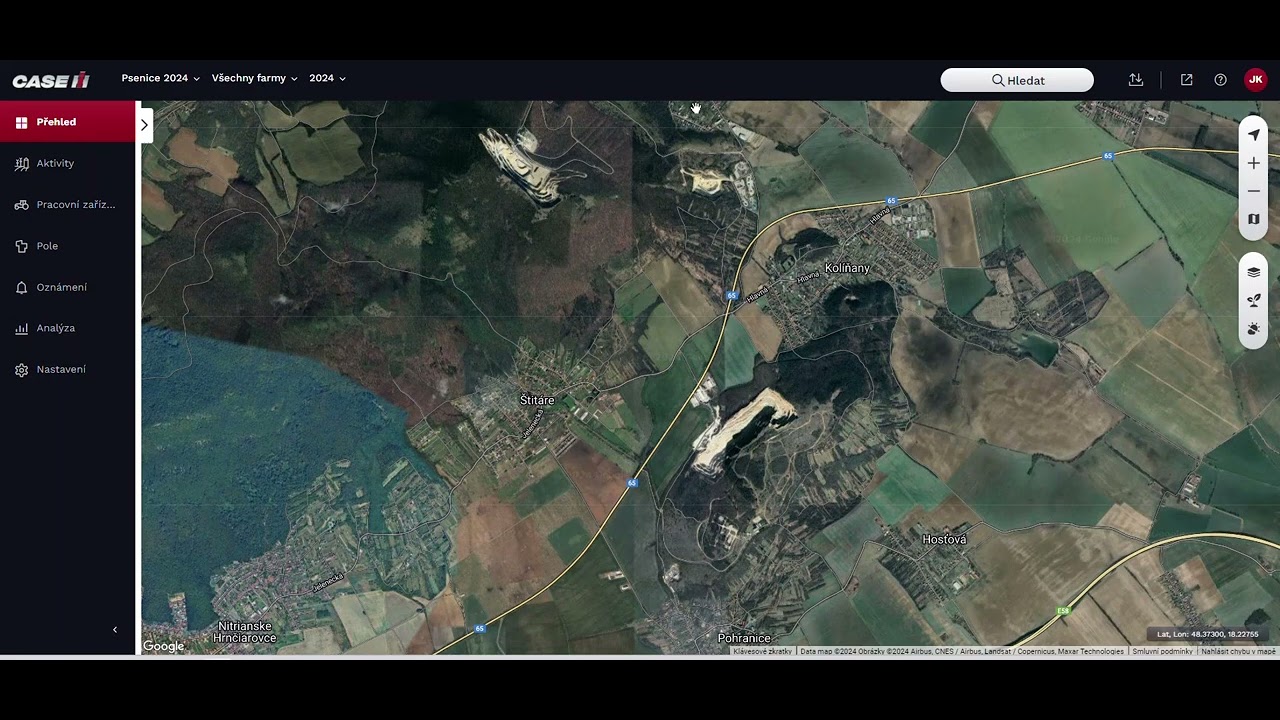Viewport: 1280px width, 720px height.
Task: Click the download tray icon
Action: click(x=1136, y=80)
